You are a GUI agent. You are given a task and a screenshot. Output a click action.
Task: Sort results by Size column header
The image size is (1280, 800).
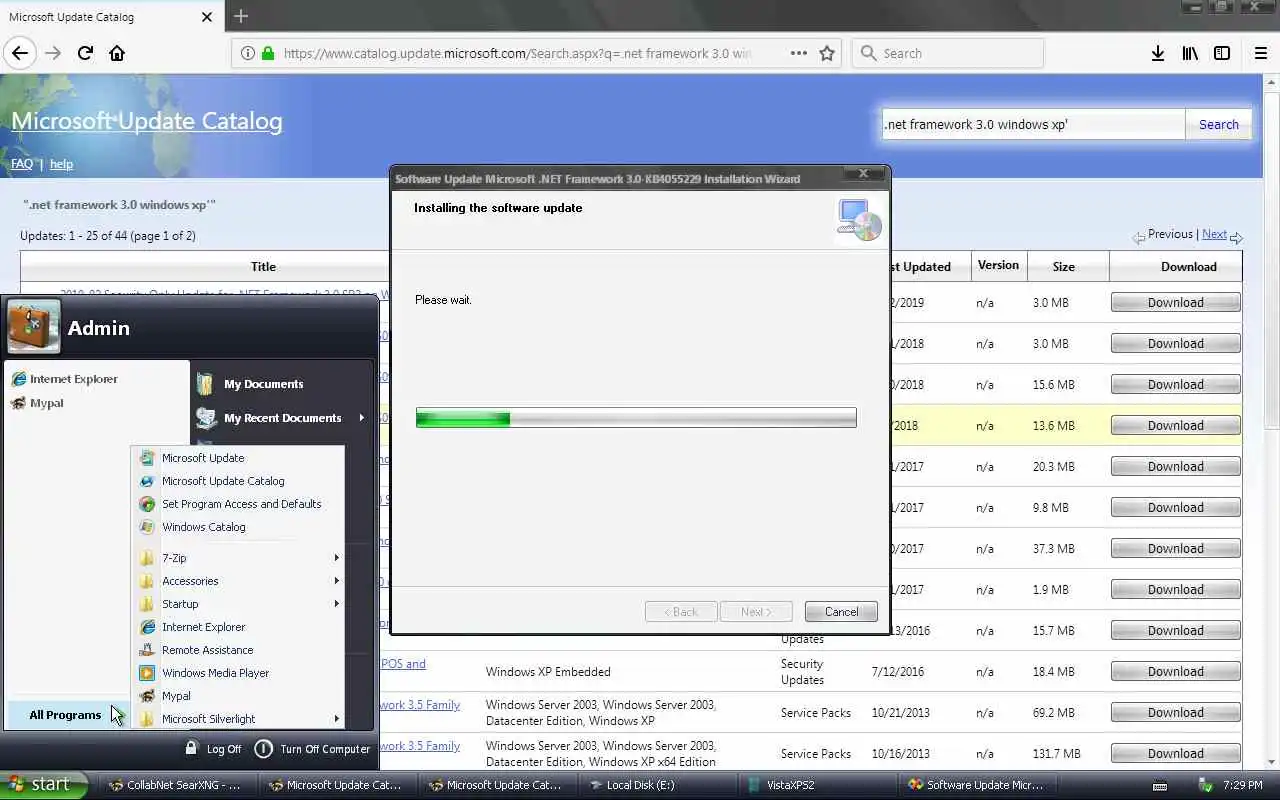point(1064,267)
